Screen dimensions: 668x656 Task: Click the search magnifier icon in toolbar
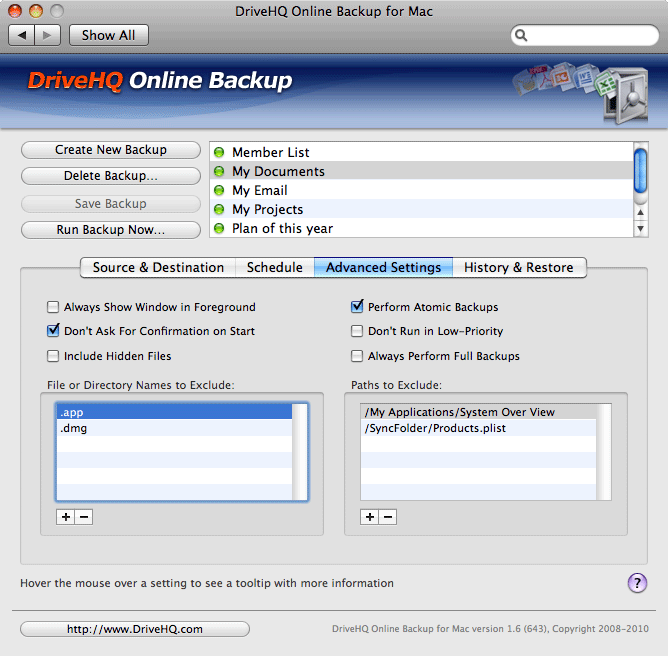pos(521,36)
